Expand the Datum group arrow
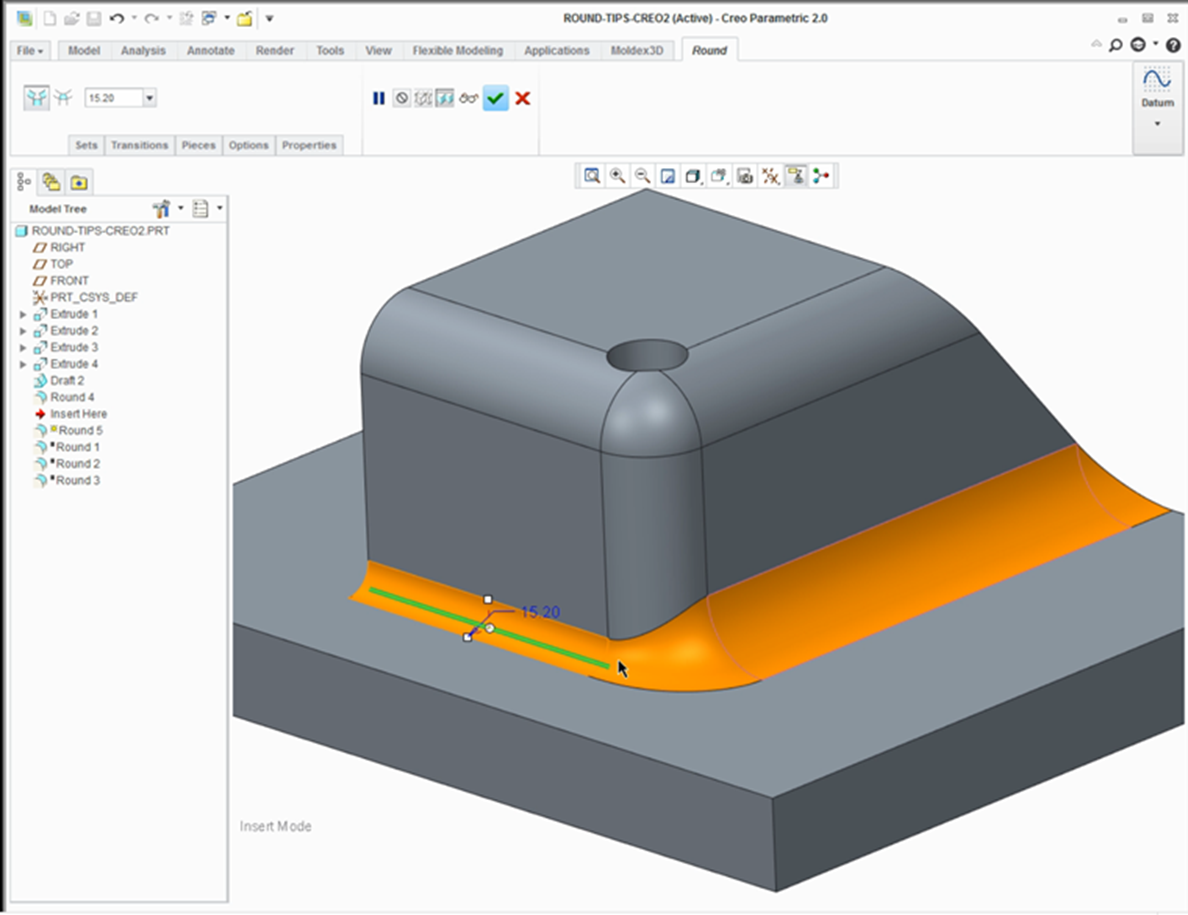This screenshot has width=1188, height=915. click(x=1157, y=123)
